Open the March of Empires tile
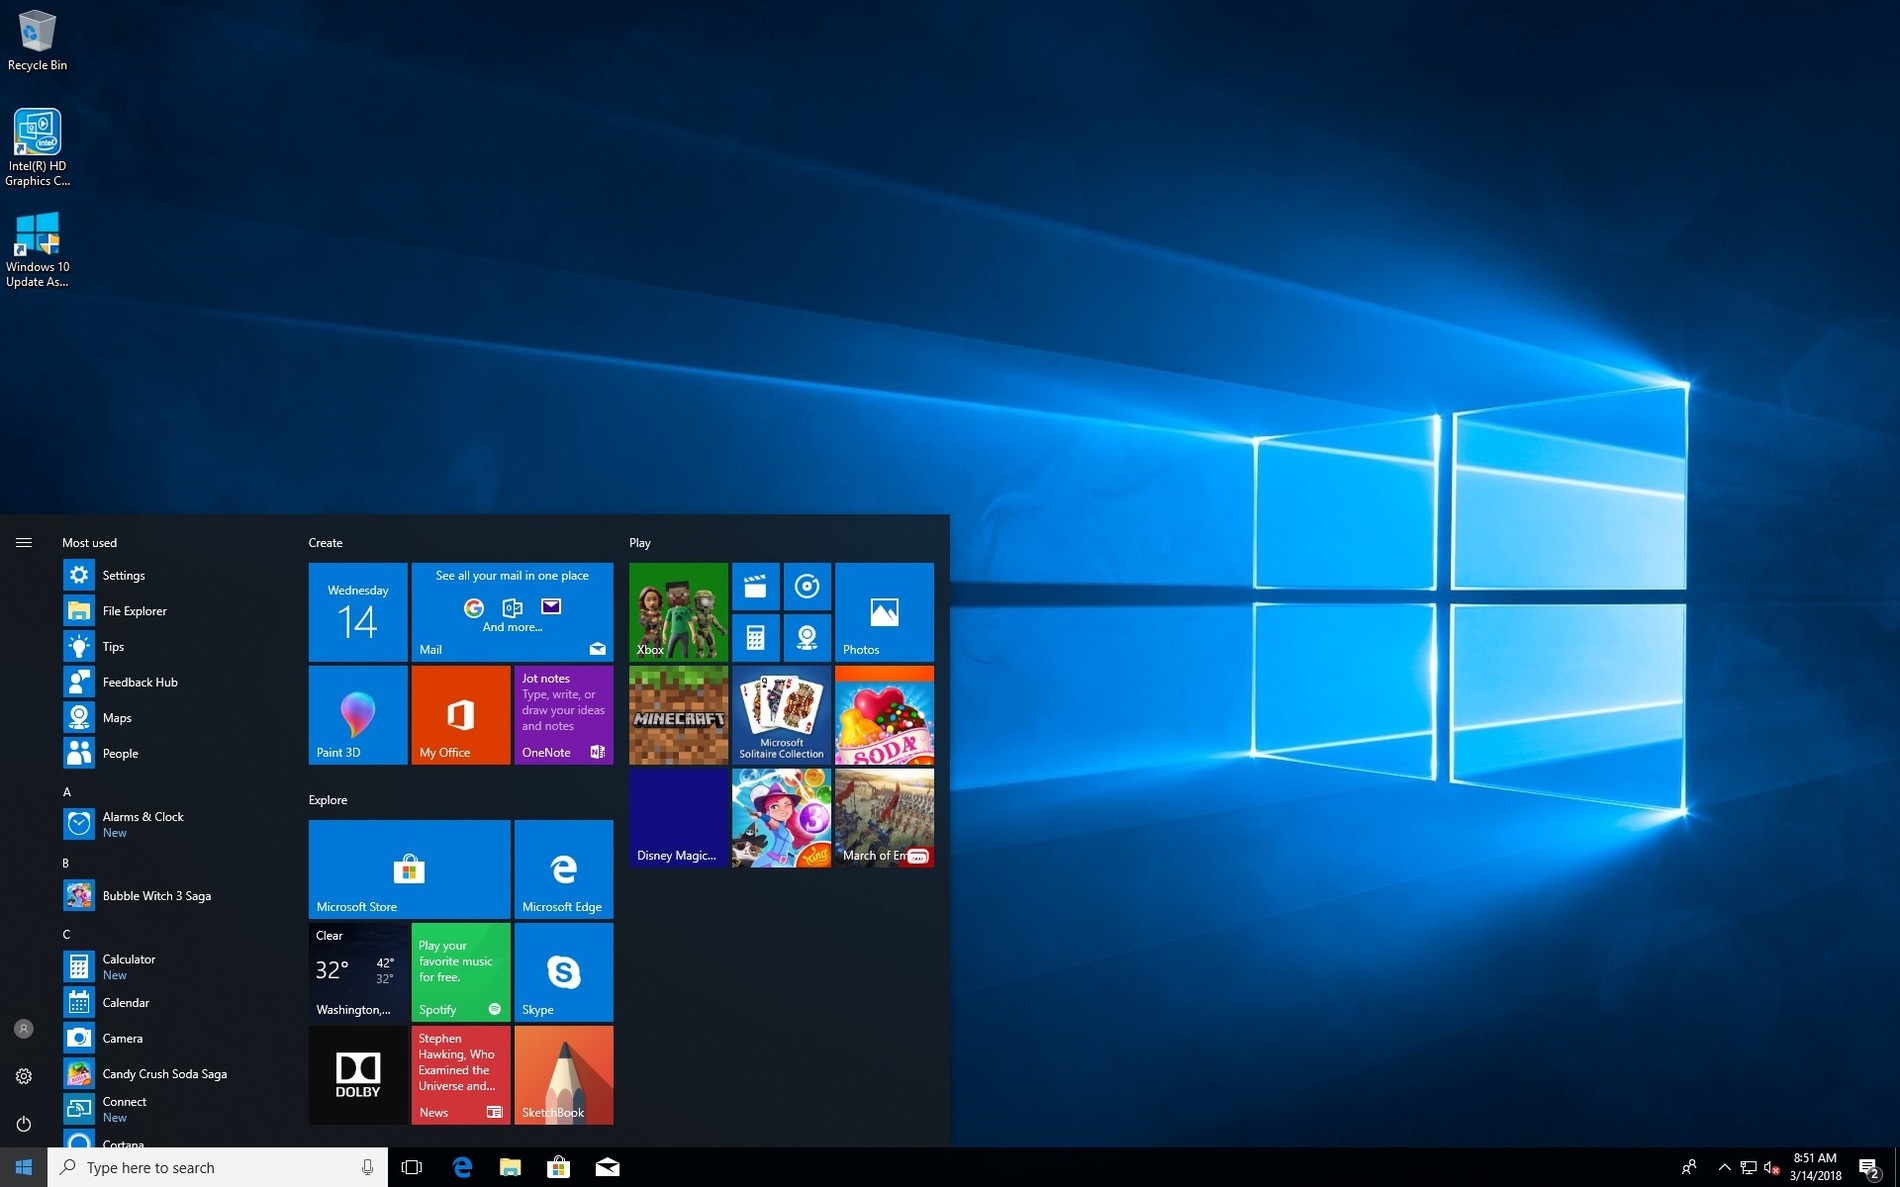 [884, 818]
